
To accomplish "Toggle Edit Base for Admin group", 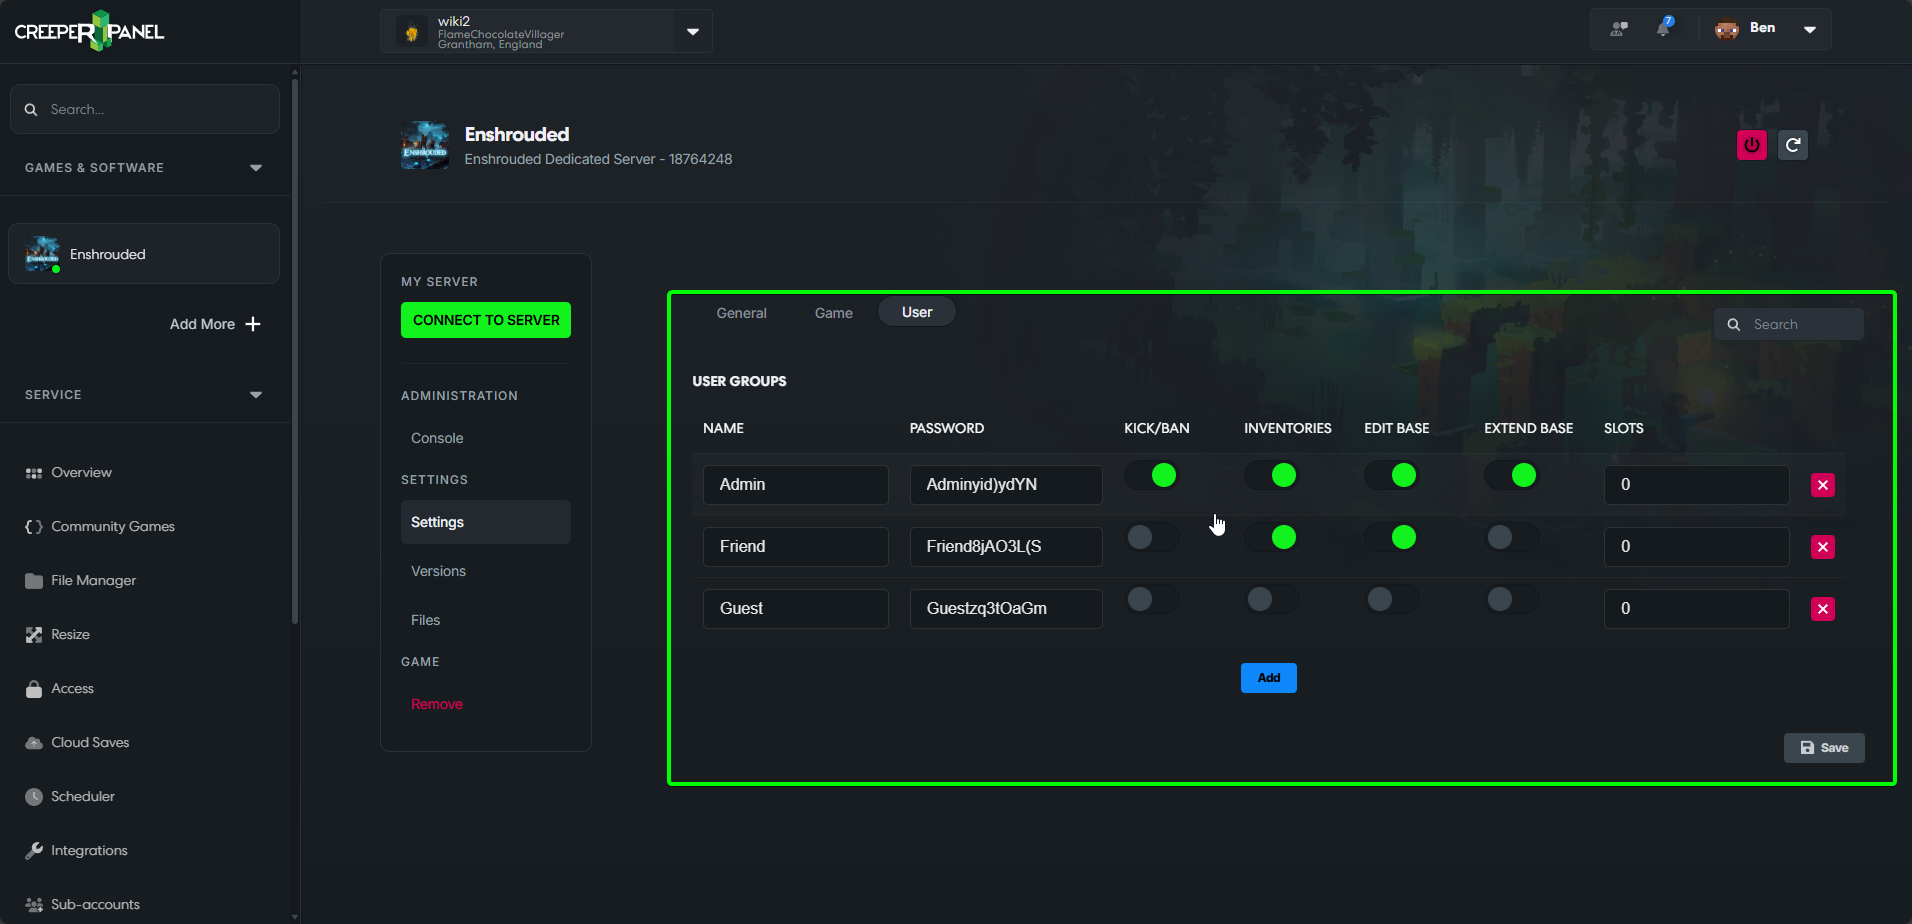I will click(1392, 475).
